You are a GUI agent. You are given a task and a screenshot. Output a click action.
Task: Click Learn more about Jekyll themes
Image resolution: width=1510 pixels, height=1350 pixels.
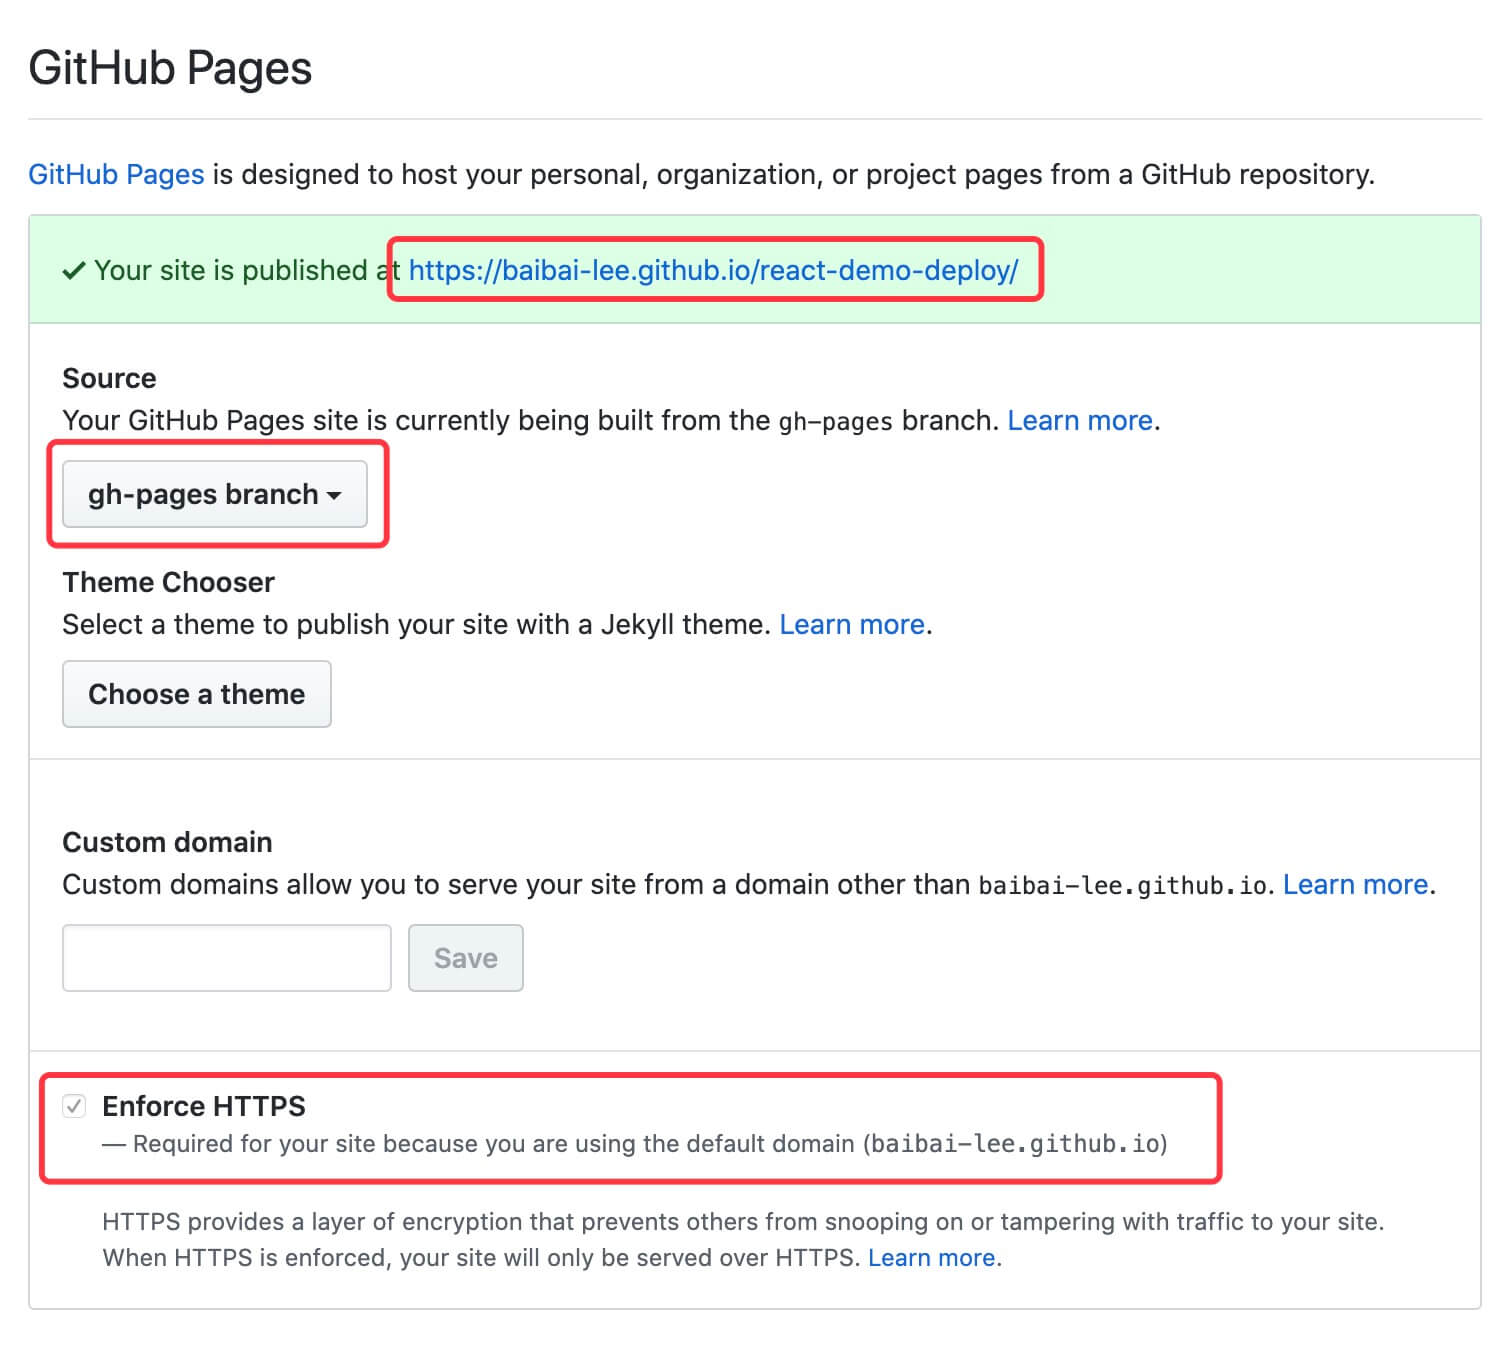tap(851, 624)
